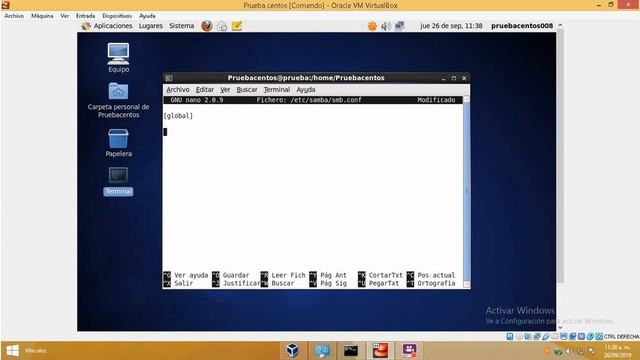This screenshot has width=640, height=360.
Task: Click the Modificado status in nano header
Action: point(436,100)
